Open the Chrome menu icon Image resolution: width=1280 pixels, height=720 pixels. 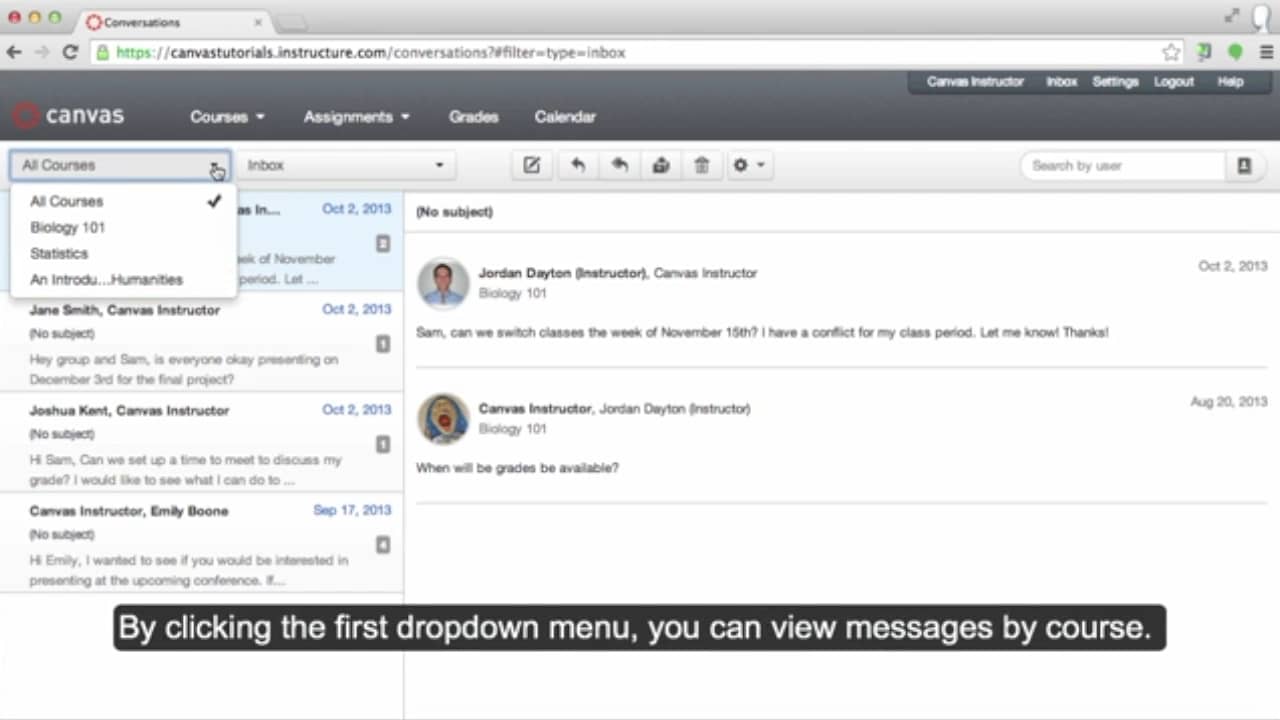1266,52
